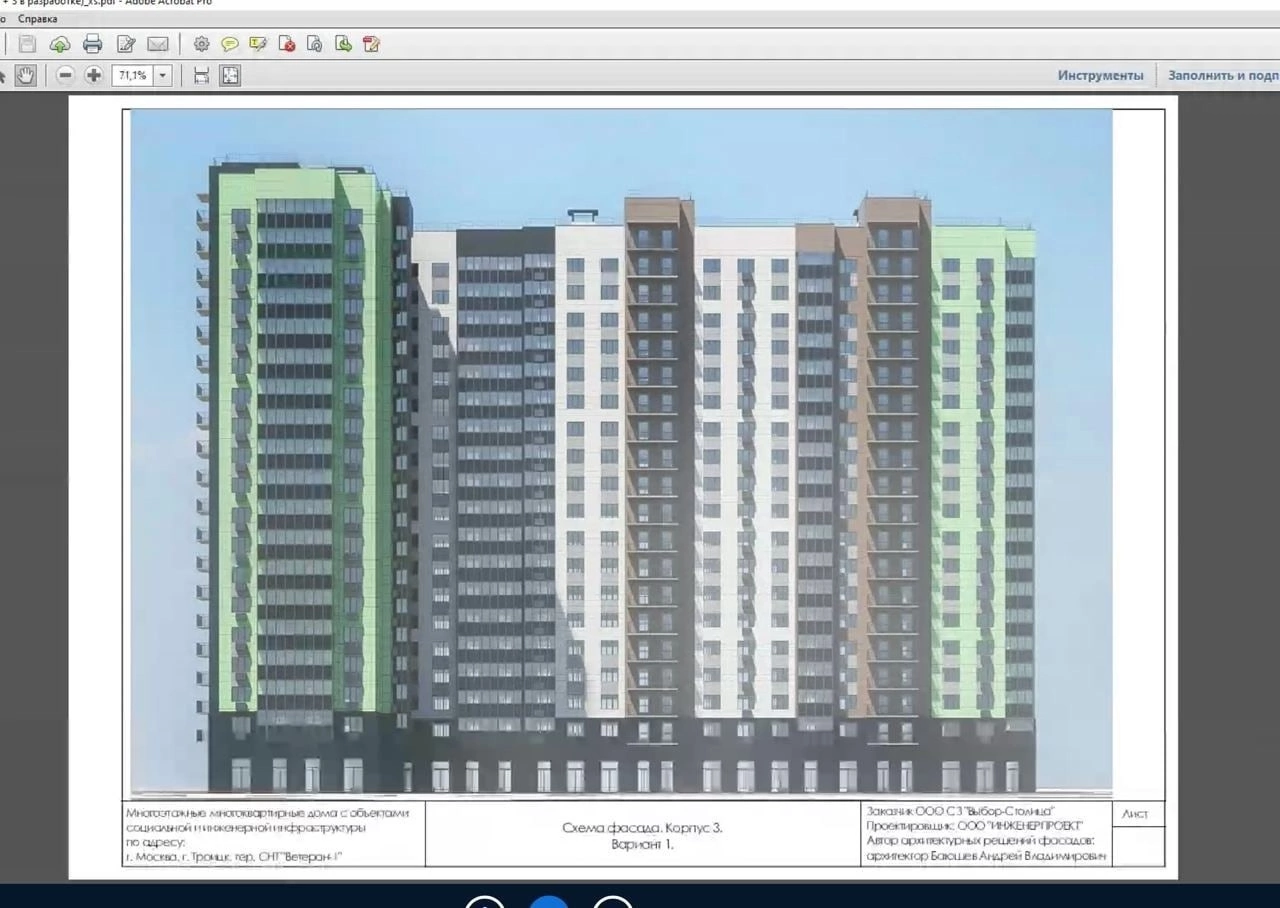1280x908 pixels.
Task: Click the text 'Вариант 1.'
Action: coord(642,845)
